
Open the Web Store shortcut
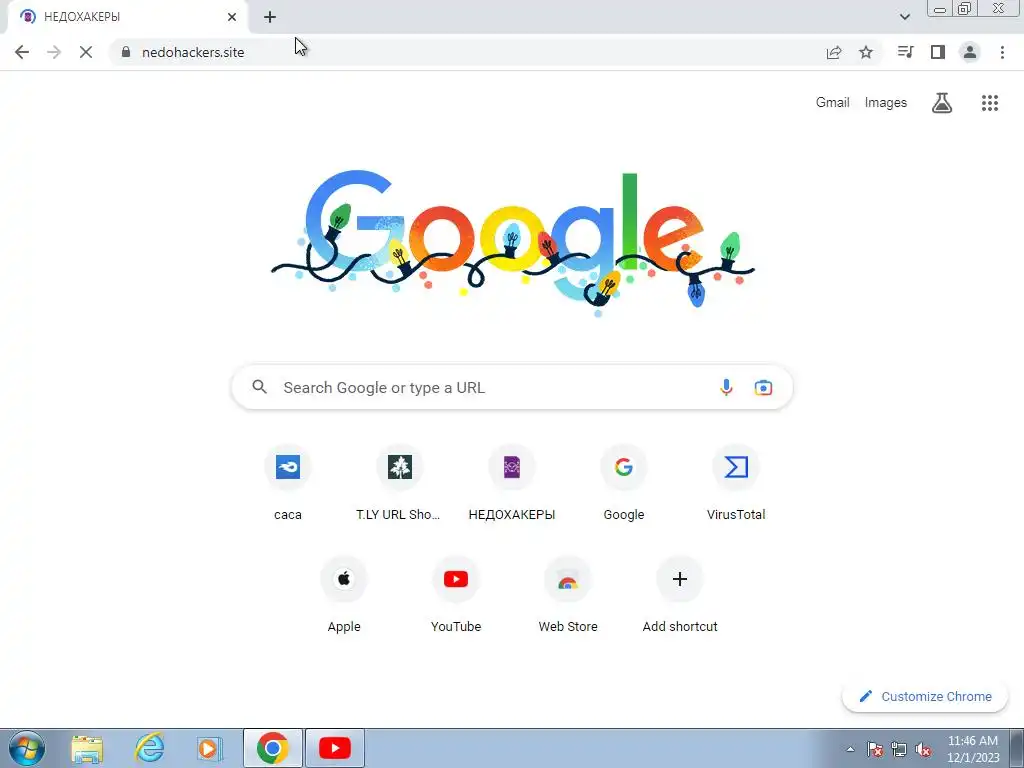click(x=568, y=596)
